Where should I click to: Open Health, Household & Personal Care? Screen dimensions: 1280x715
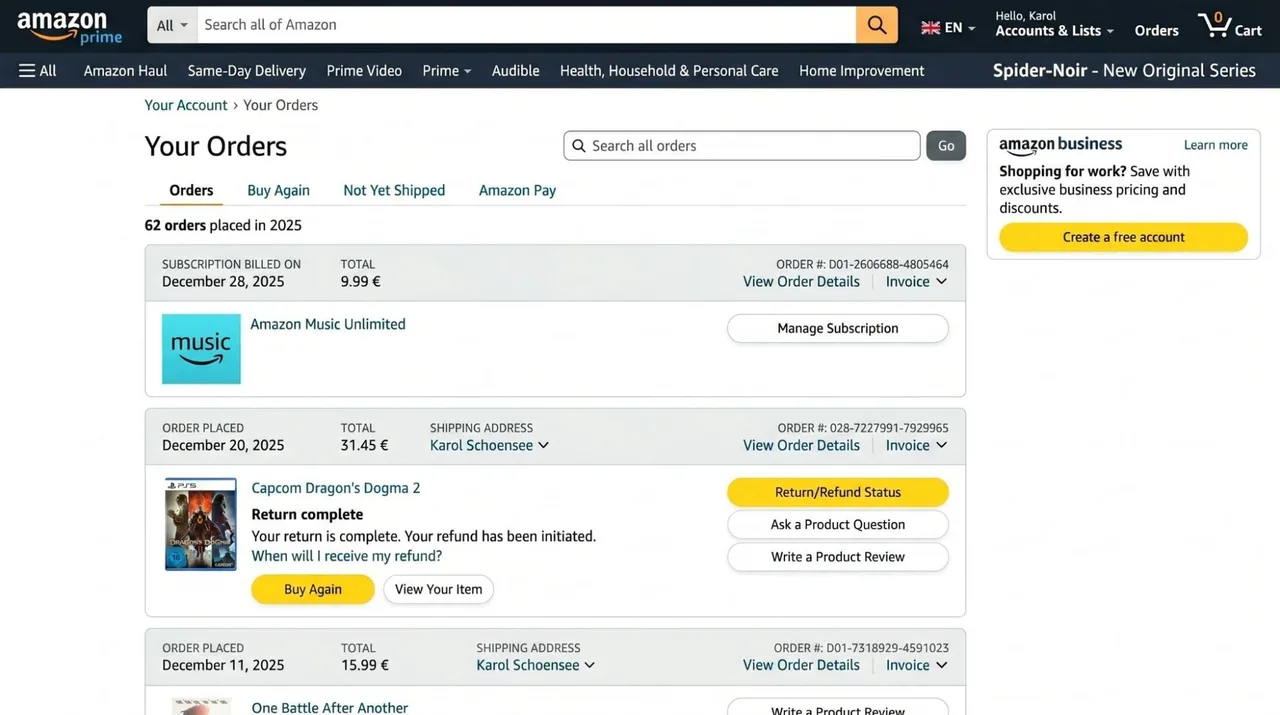coord(669,71)
